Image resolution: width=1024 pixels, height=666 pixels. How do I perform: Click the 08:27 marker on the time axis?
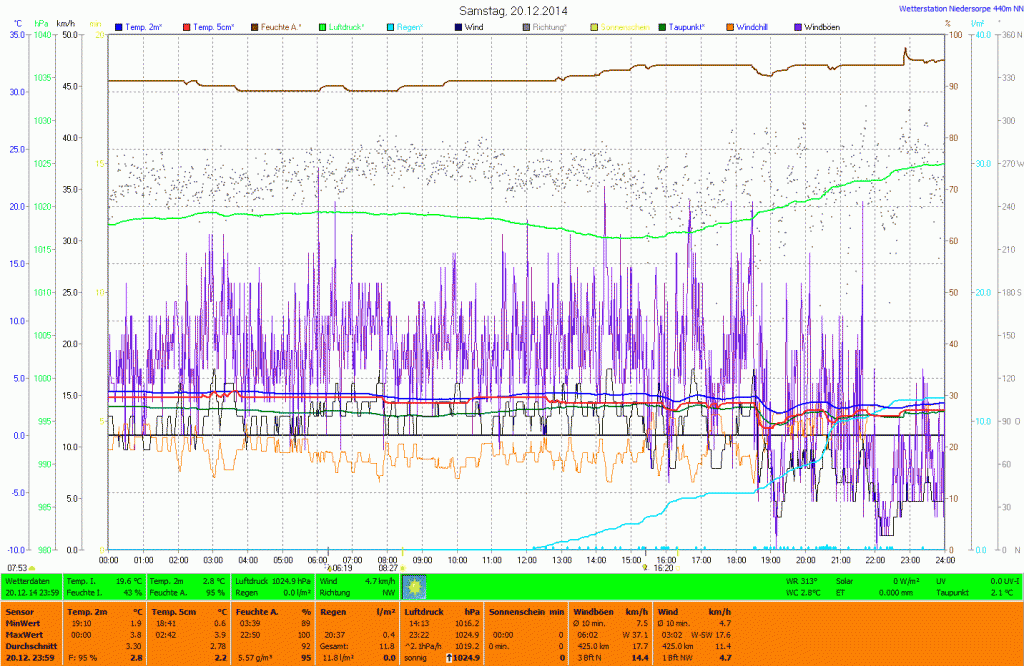[388, 566]
